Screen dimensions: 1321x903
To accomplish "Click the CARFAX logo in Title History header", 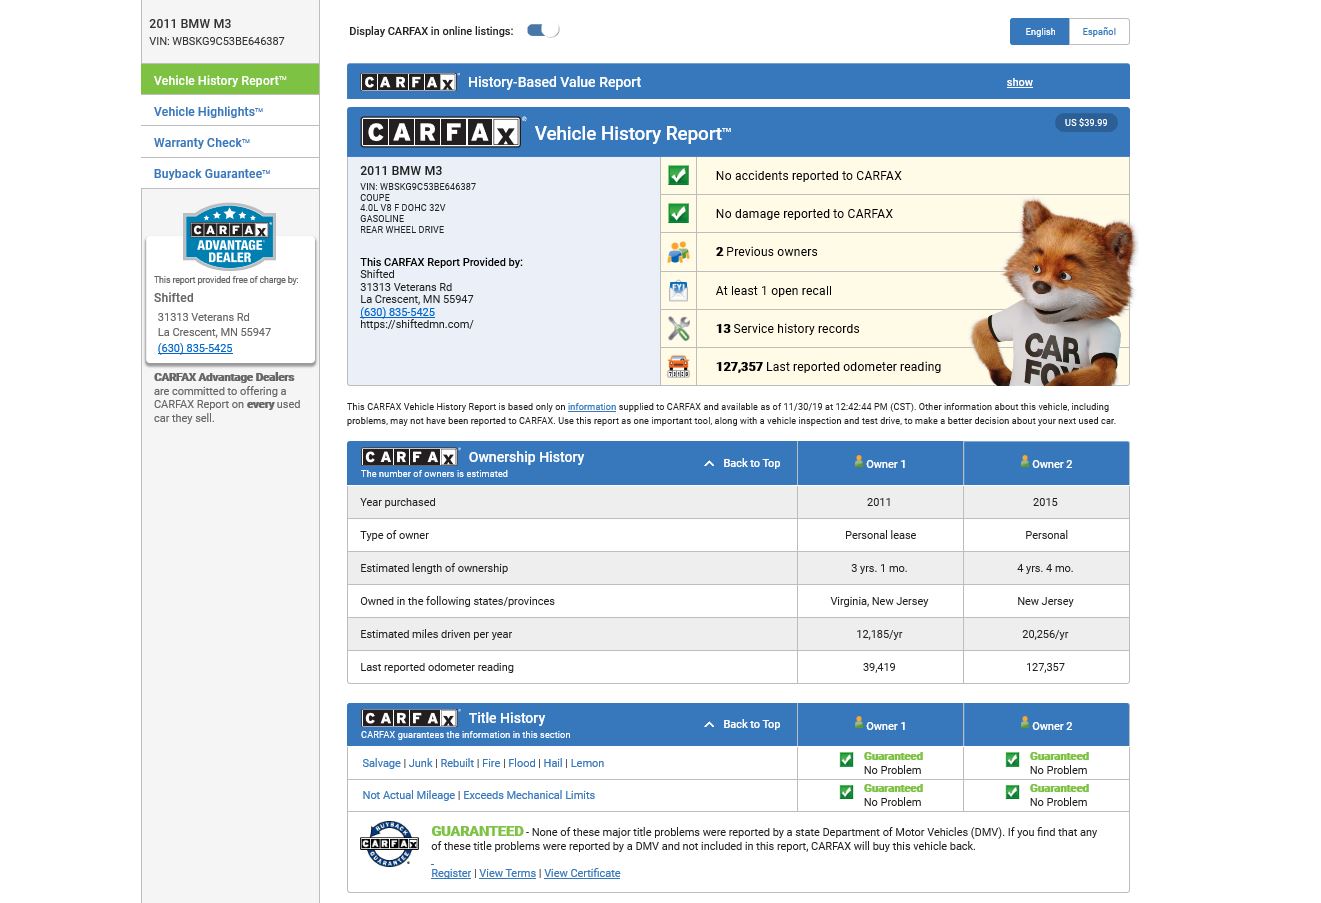I will point(410,718).
